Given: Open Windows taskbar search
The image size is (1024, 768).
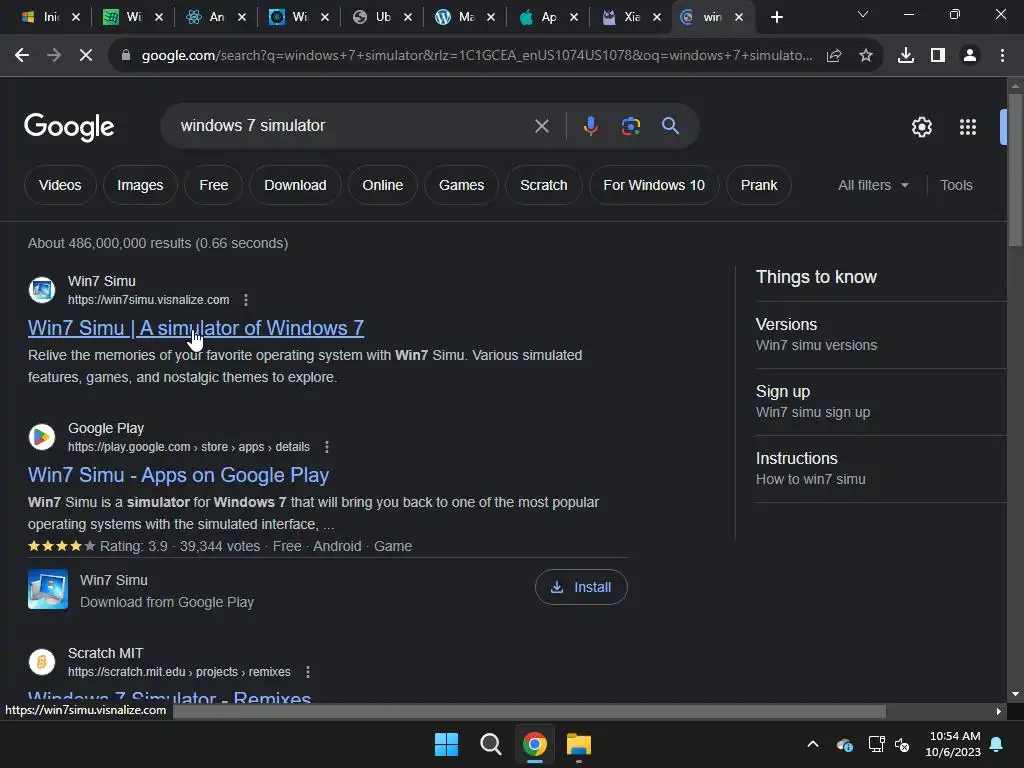Looking at the screenshot, I should tap(490, 744).
